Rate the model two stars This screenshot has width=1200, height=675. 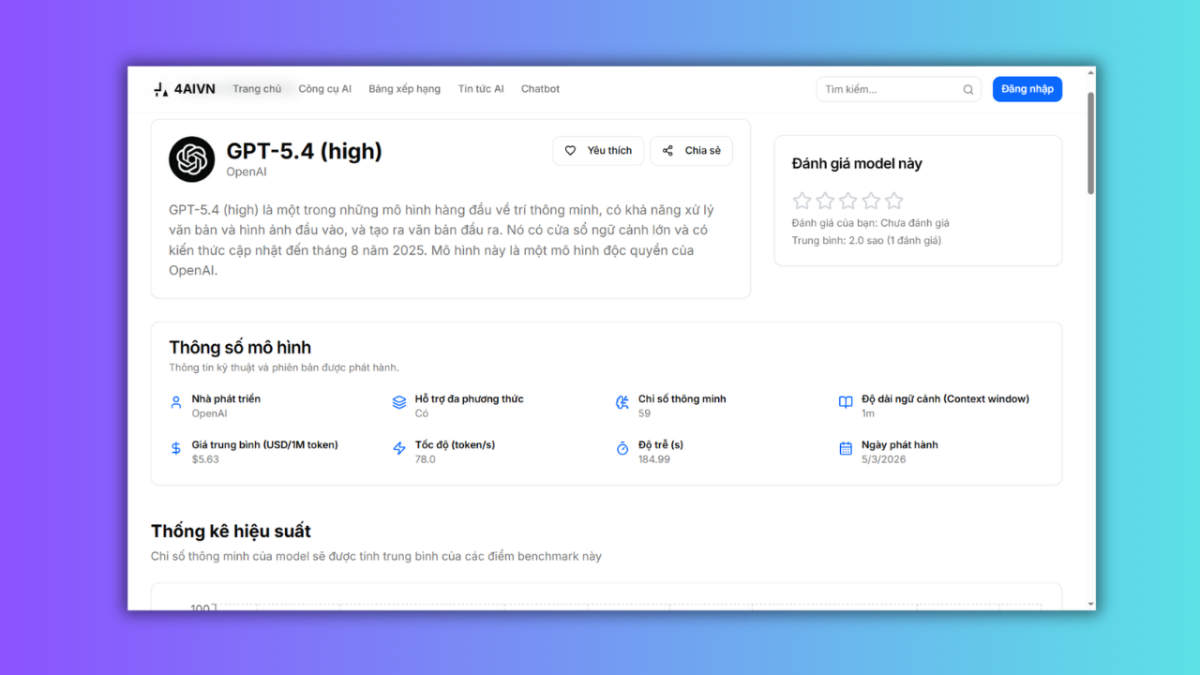[x=825, y=200]
